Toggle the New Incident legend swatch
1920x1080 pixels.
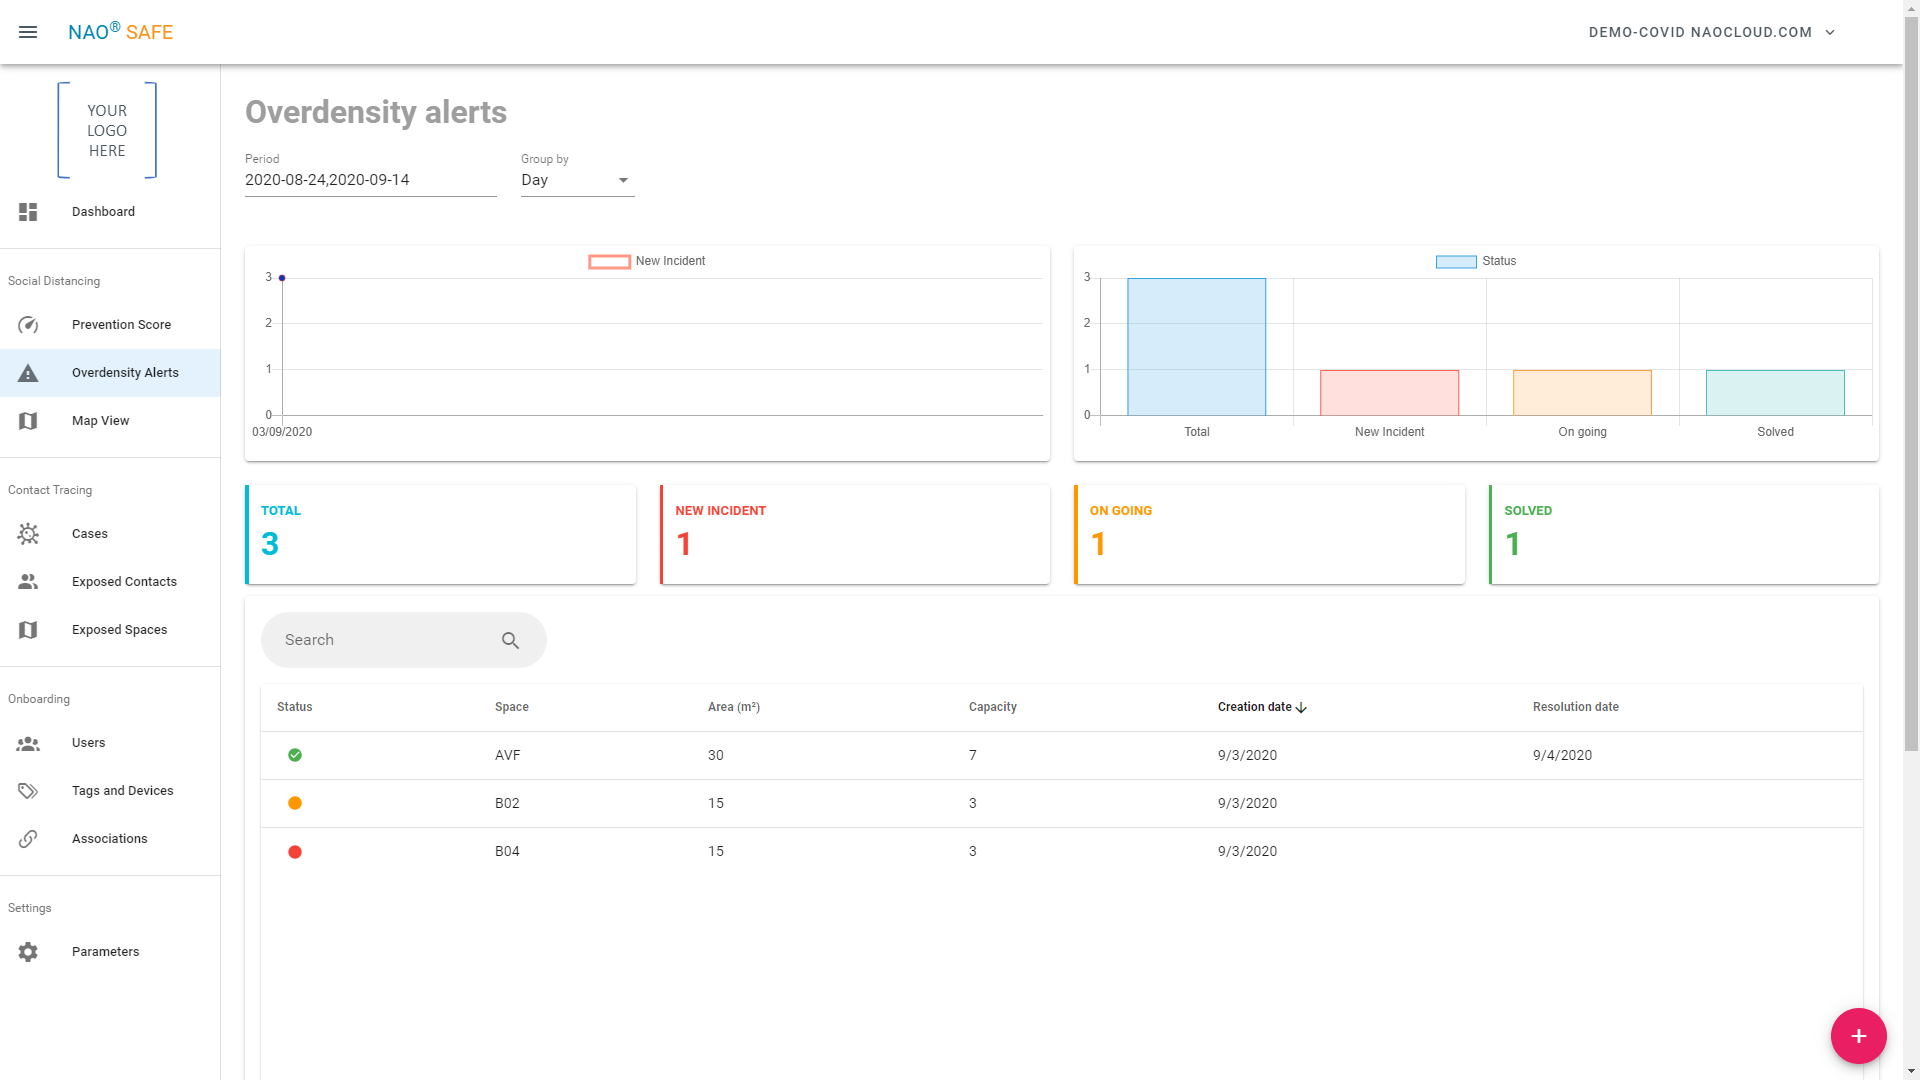[609, 262]
